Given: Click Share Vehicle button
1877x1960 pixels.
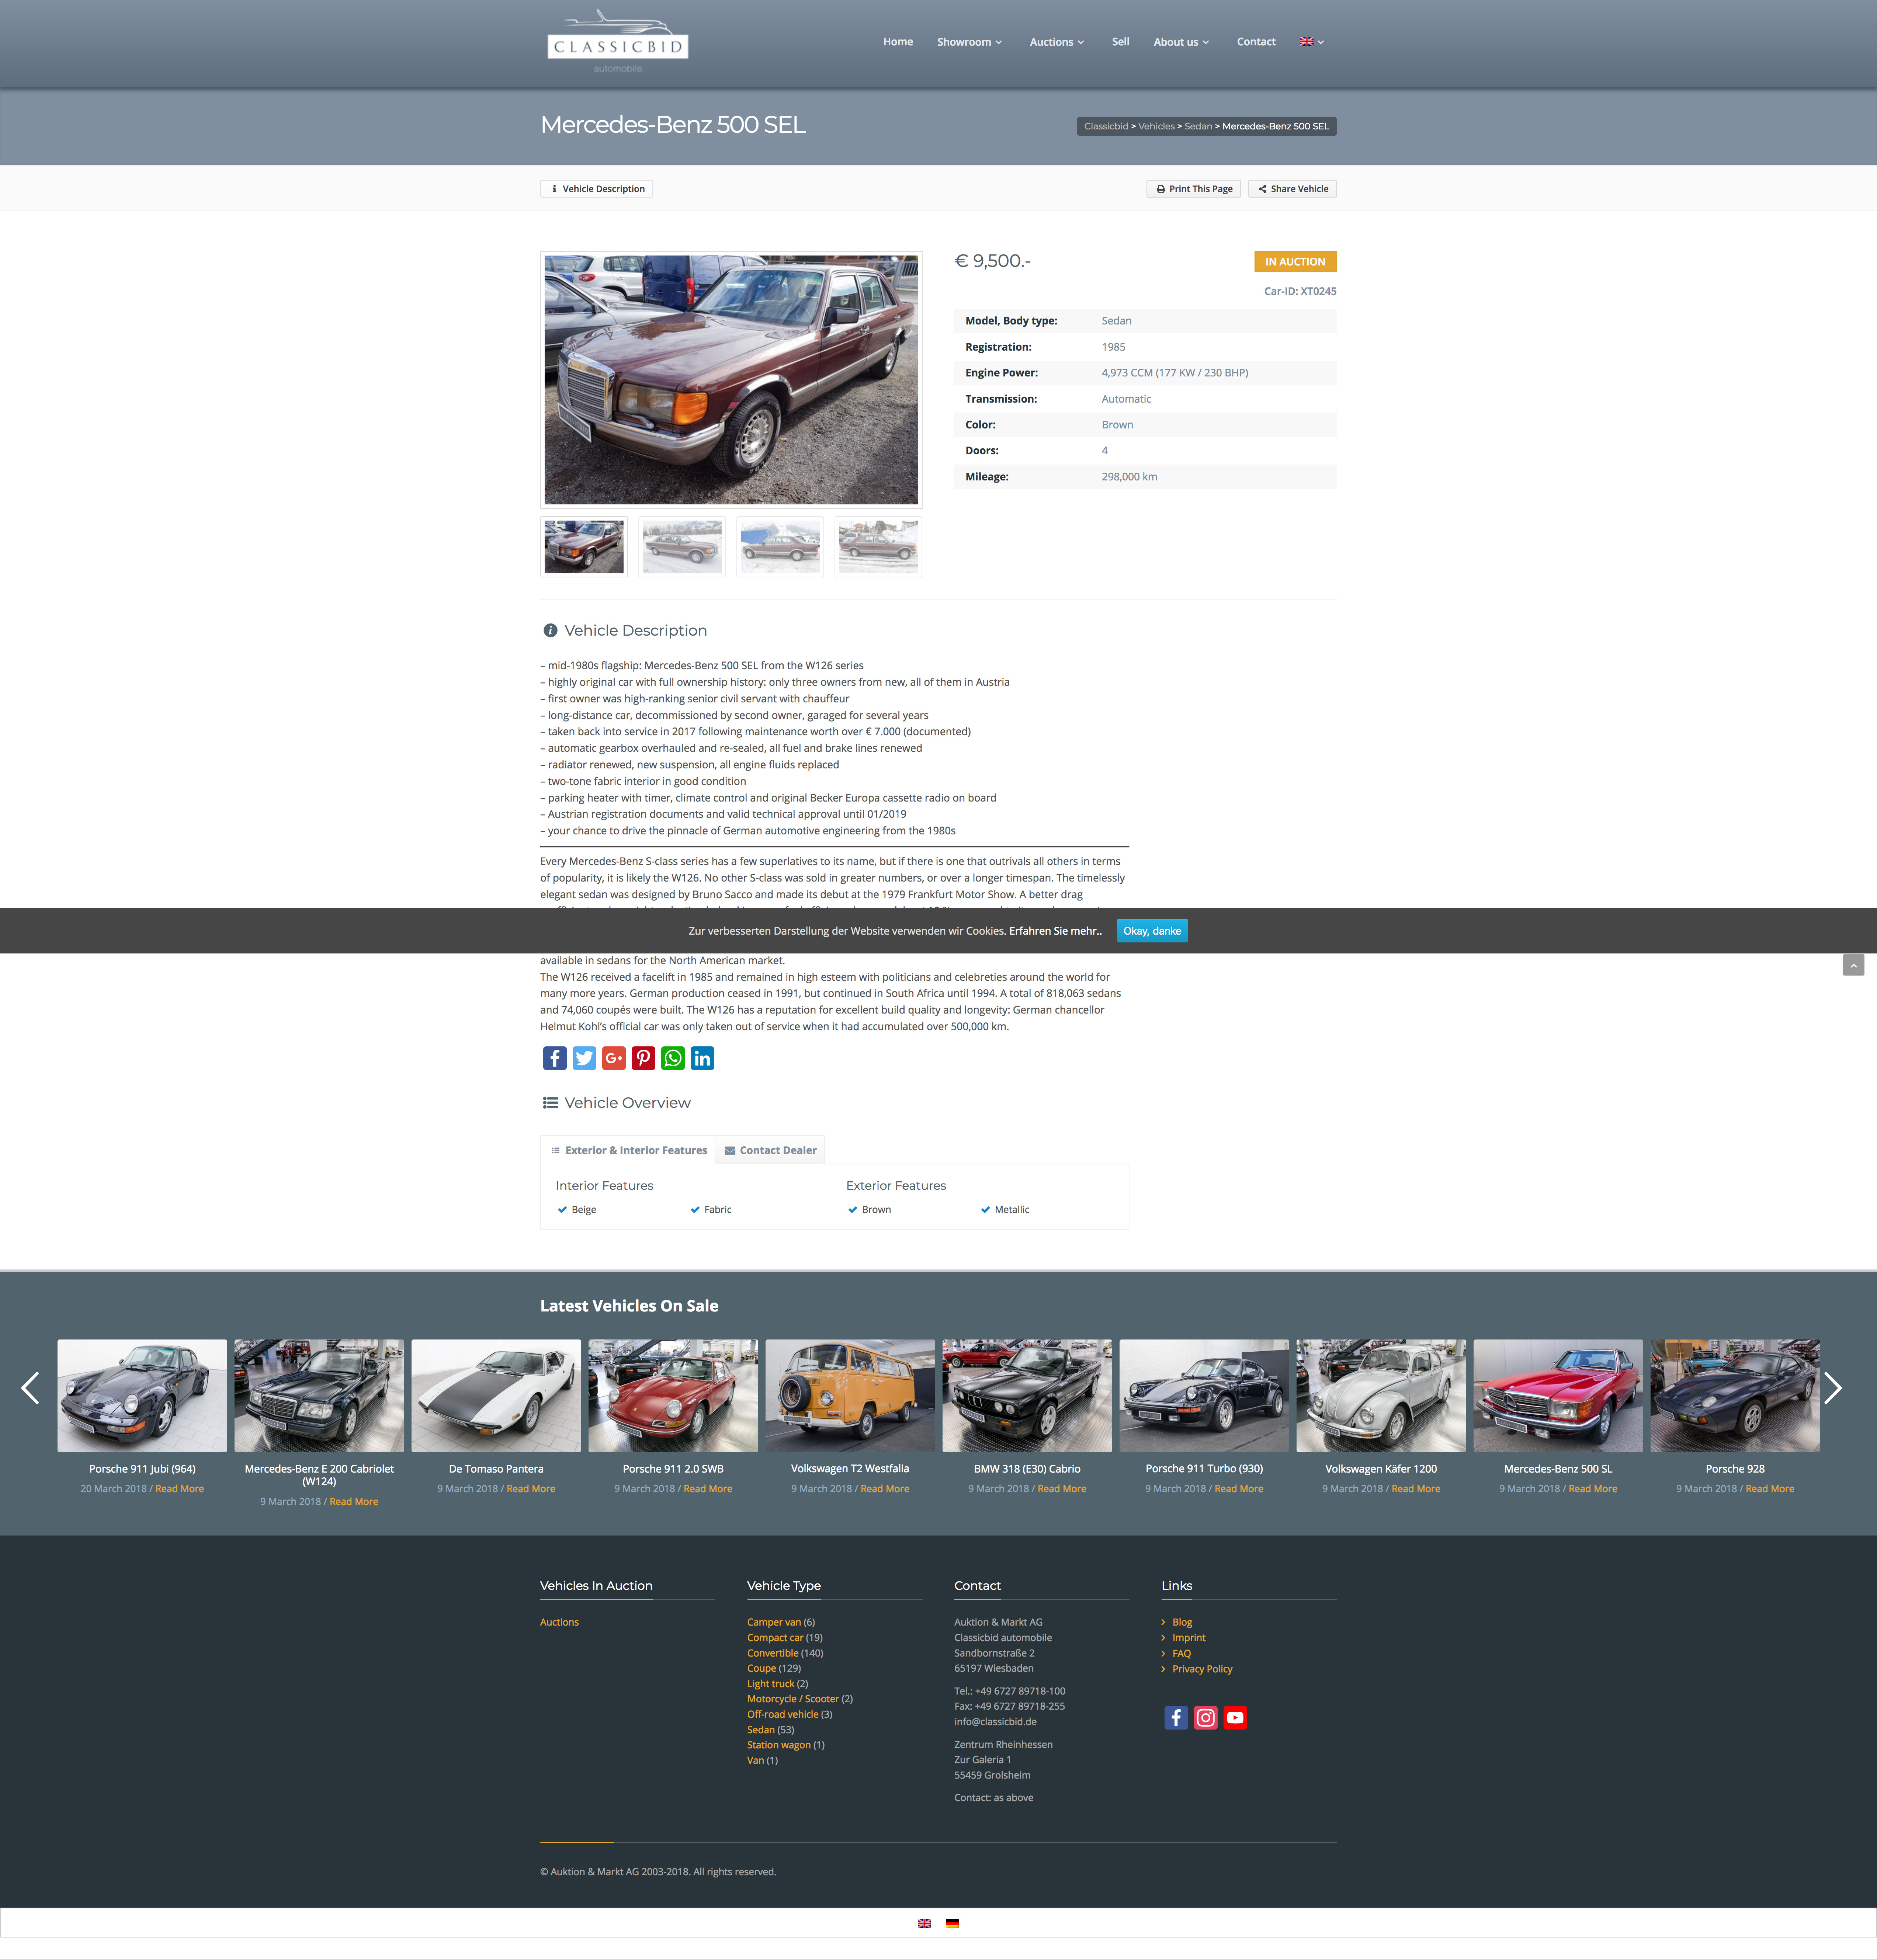Looking at the screenshot, I should [1292, 189].
